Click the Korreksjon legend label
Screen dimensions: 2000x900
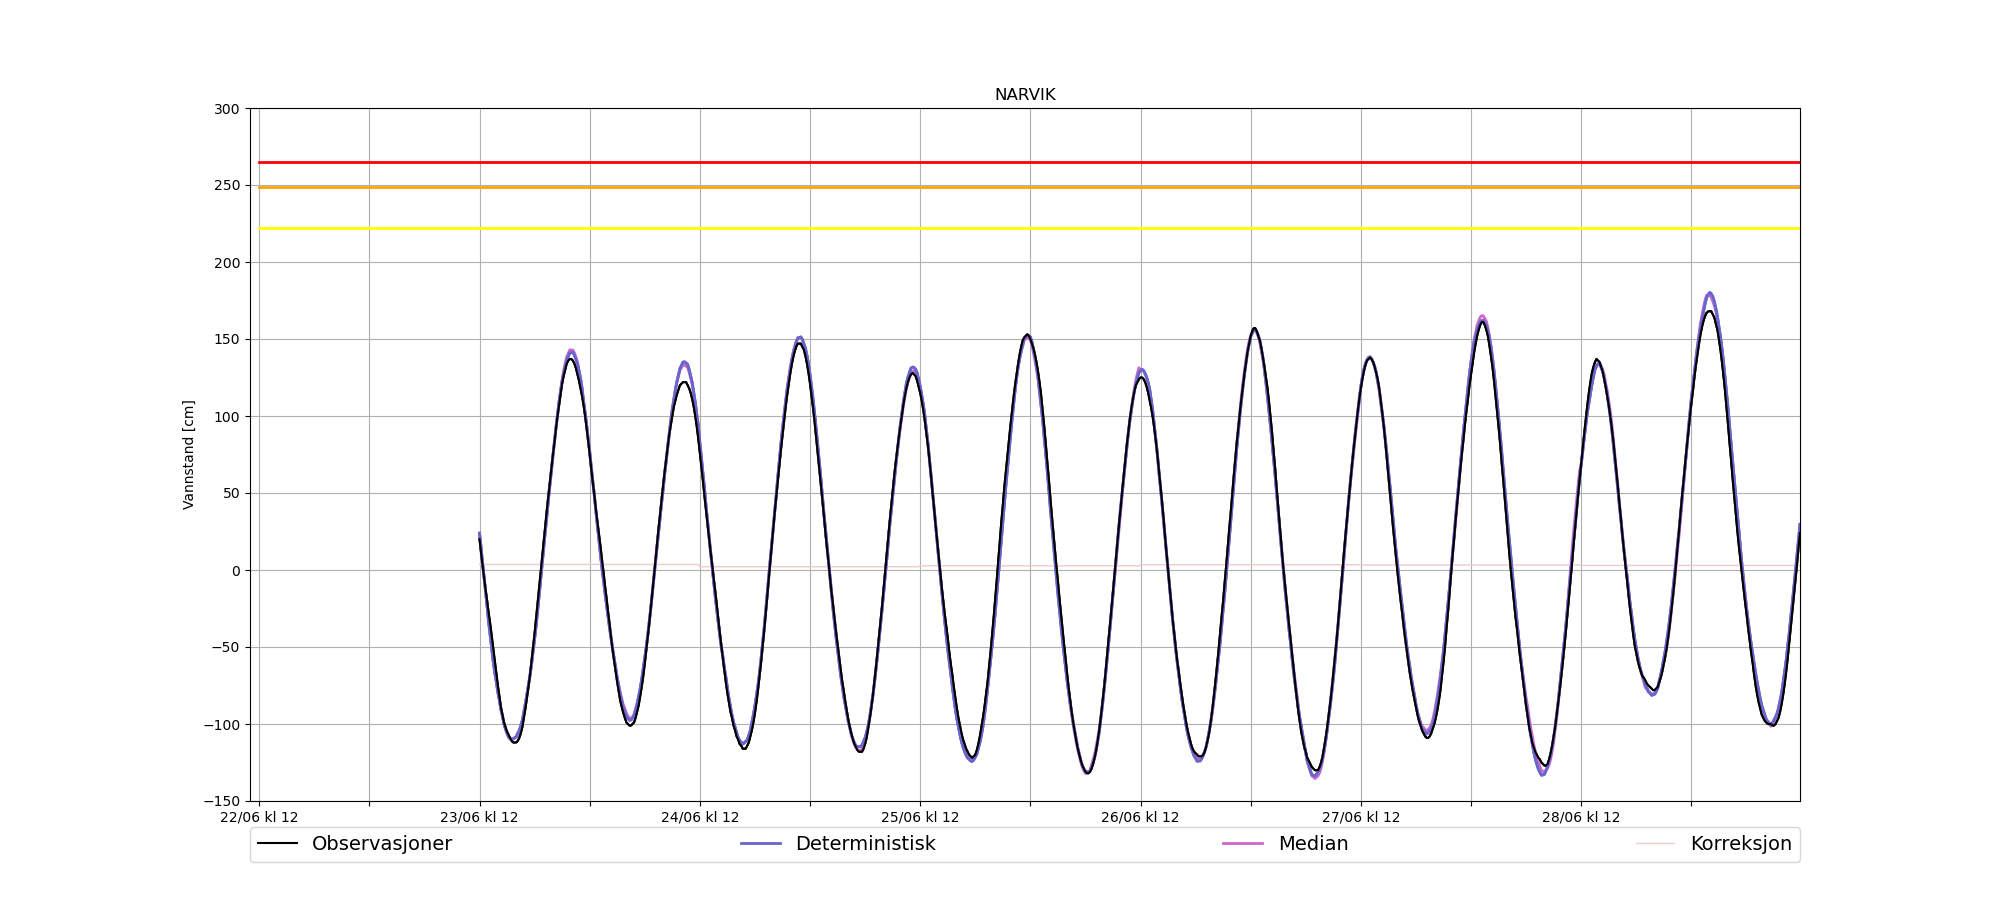tap(1741, 844)
